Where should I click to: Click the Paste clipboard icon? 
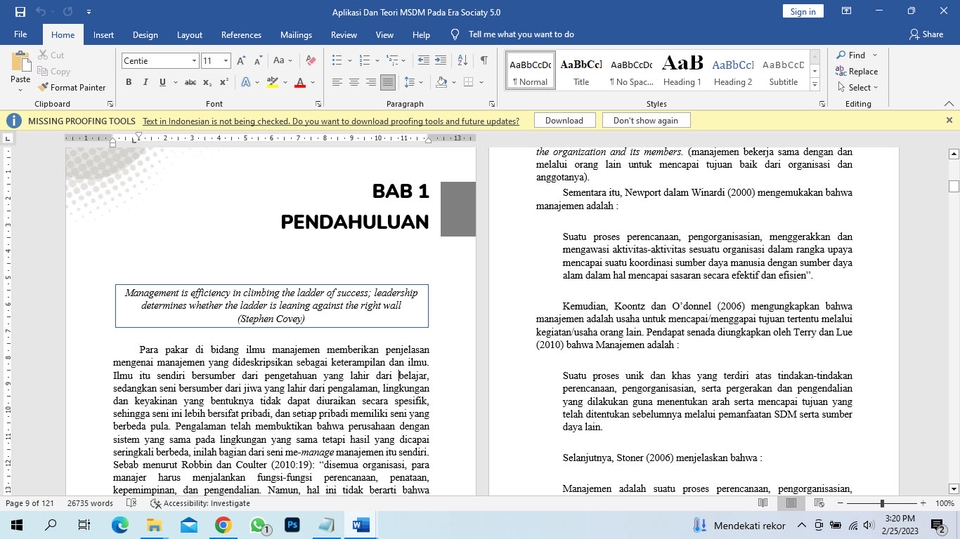(20, 62)
